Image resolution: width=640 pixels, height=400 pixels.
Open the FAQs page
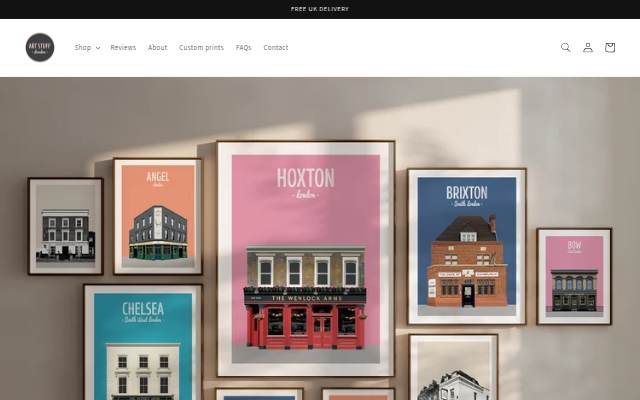pos(243,47)
